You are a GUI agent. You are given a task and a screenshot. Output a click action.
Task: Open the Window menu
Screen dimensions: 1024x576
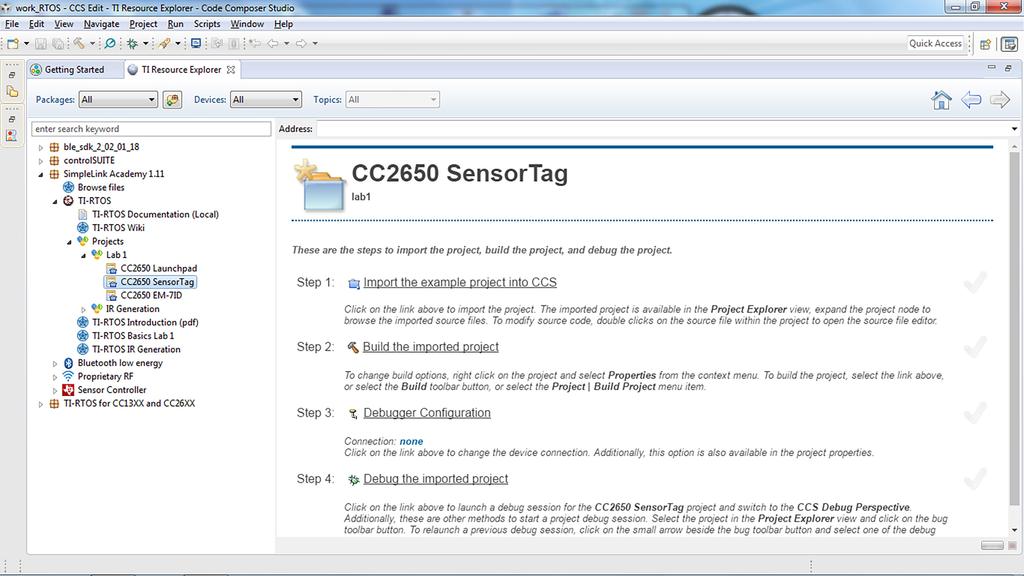click(247, 24)
